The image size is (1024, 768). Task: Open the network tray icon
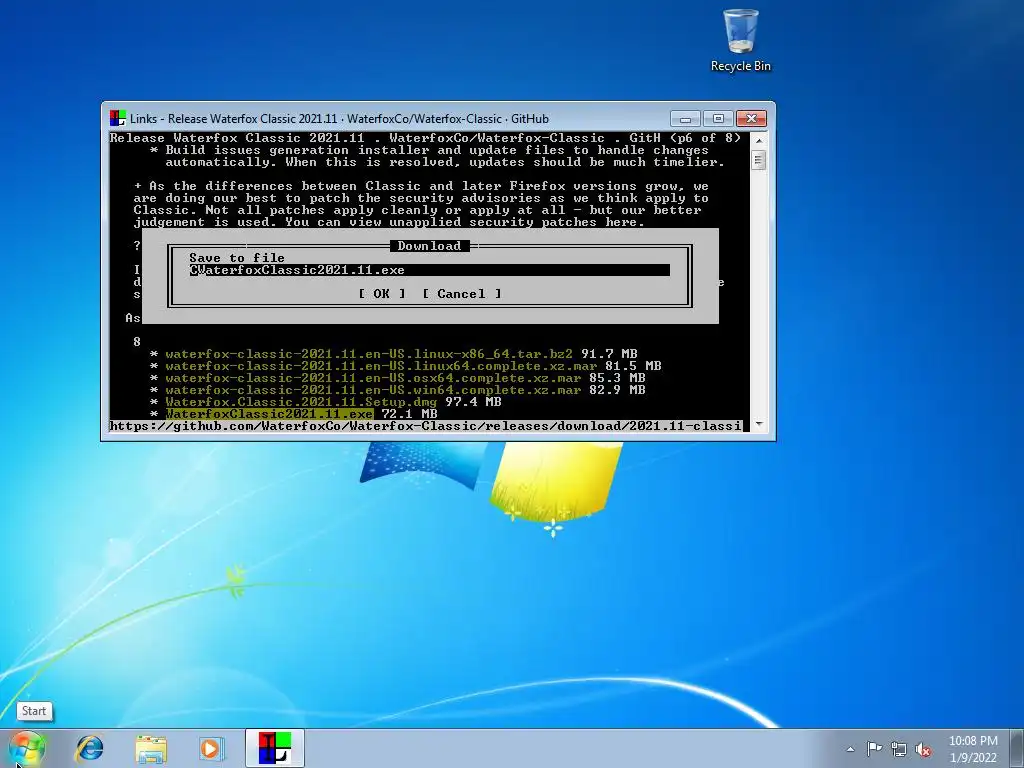click(899, 749)
